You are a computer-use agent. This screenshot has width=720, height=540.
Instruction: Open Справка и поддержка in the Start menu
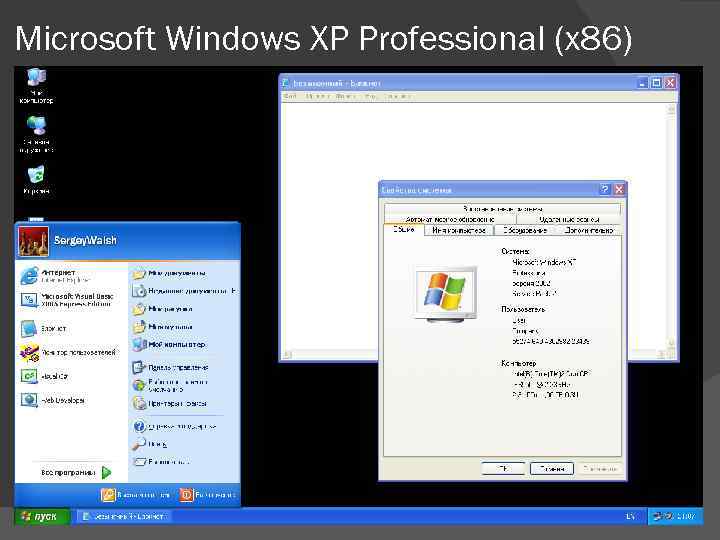point(174,427)
